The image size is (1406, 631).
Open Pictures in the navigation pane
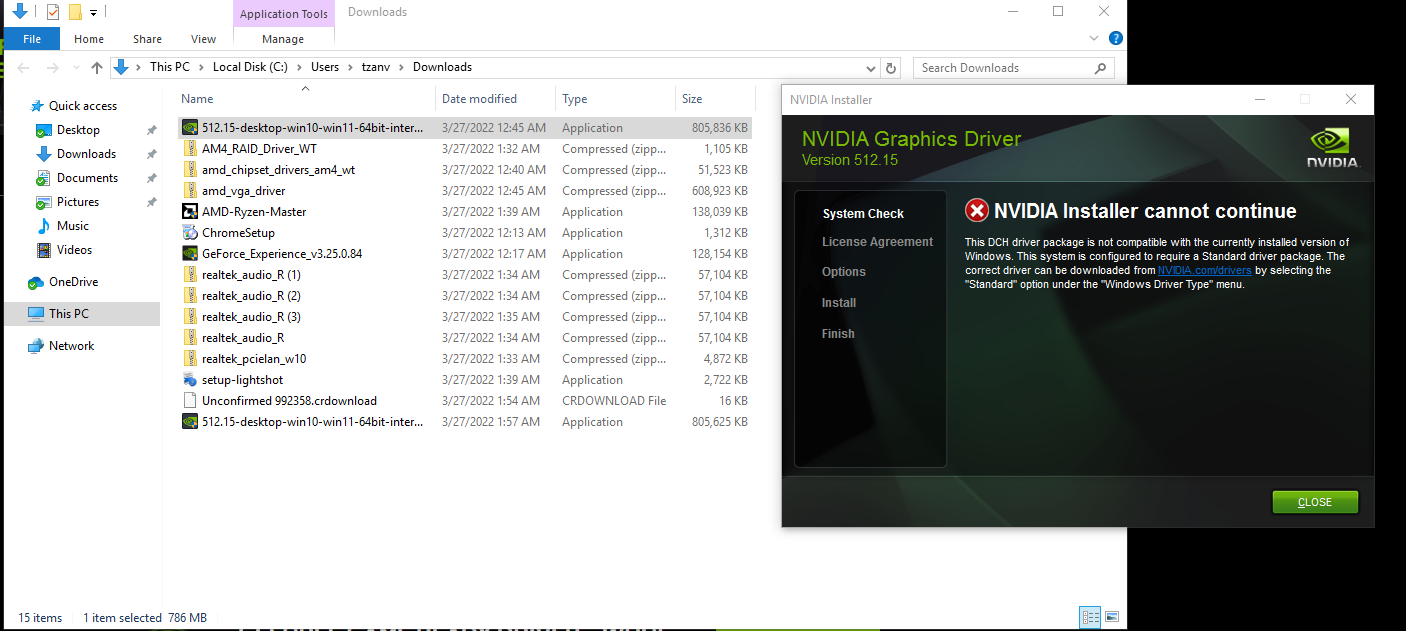(78, 202)
